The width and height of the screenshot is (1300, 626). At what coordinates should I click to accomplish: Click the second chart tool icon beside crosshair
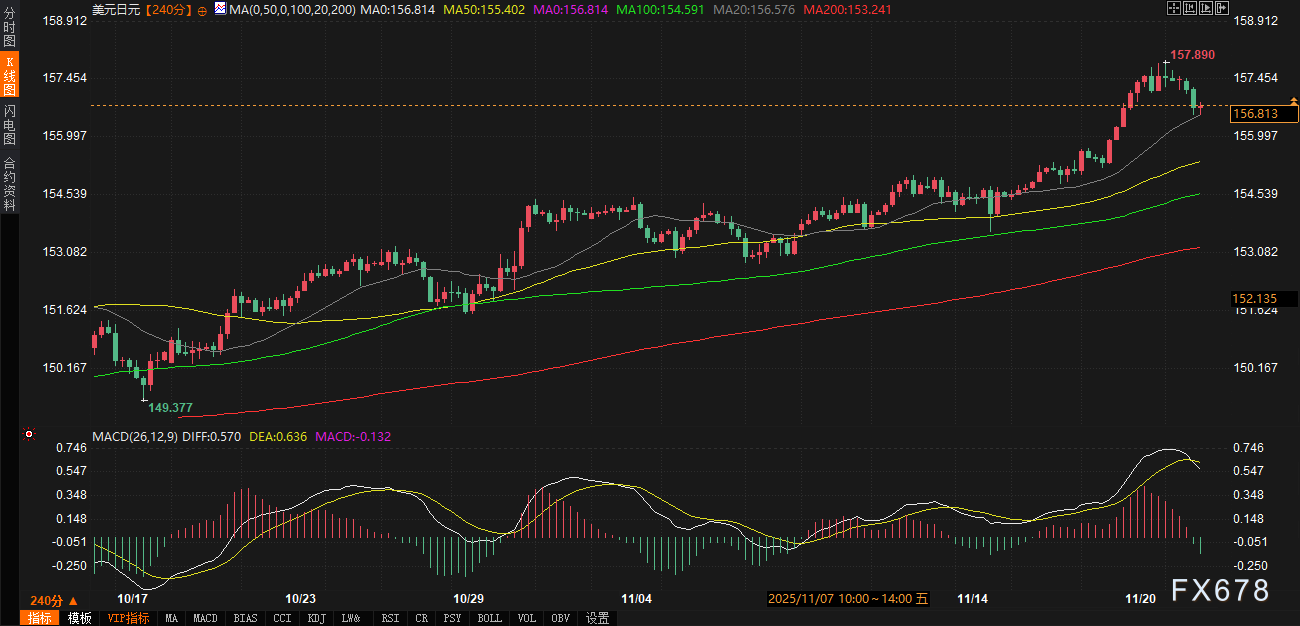(1191, 8)
